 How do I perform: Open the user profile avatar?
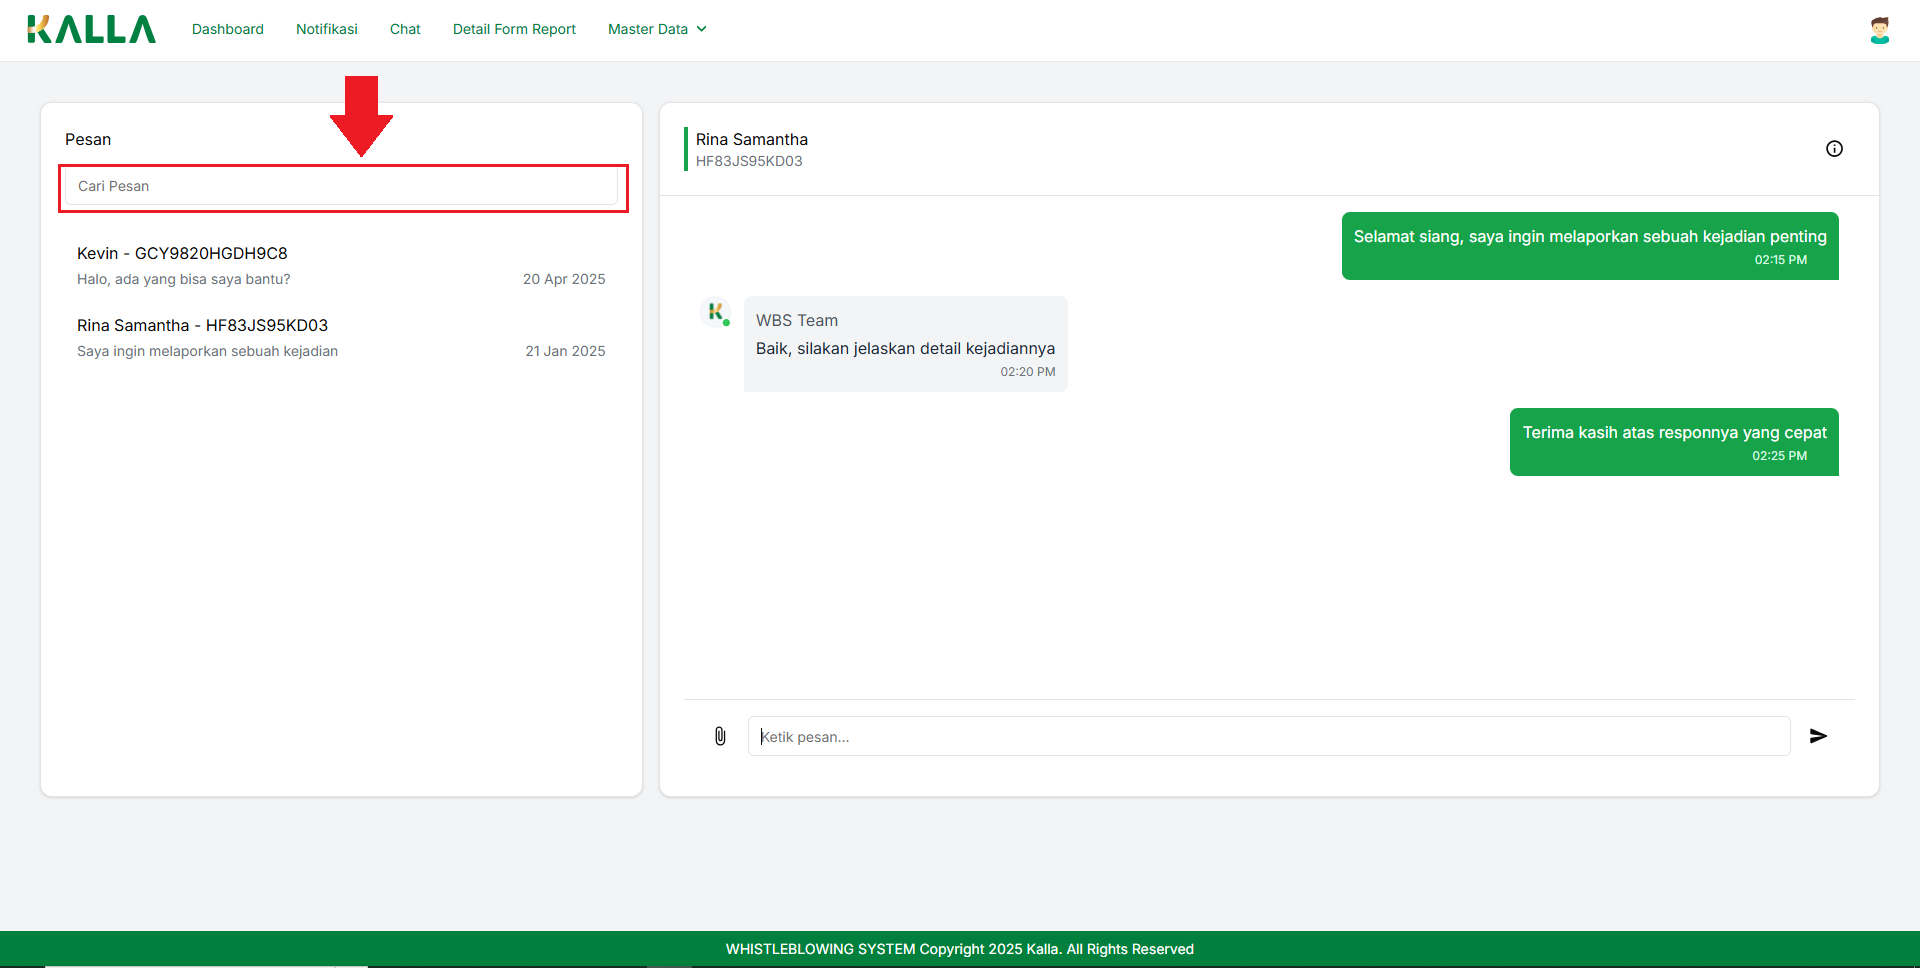pos(1879,30)
